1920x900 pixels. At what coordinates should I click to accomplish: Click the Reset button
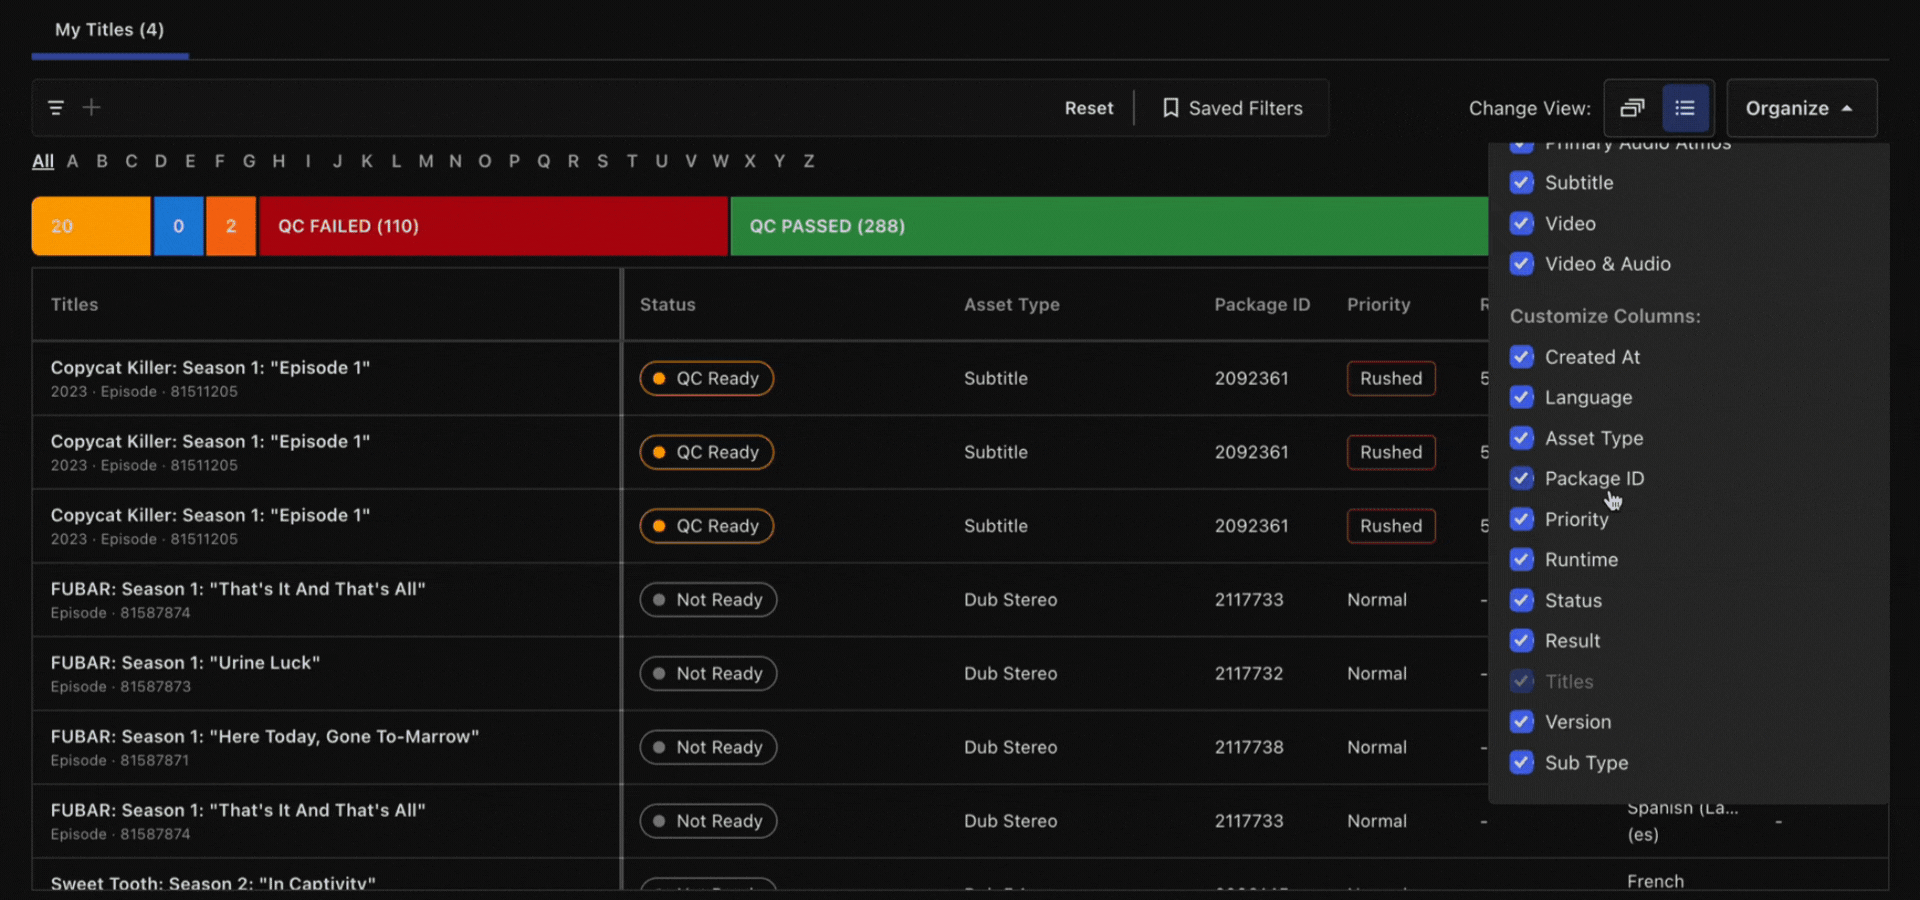1089,108
